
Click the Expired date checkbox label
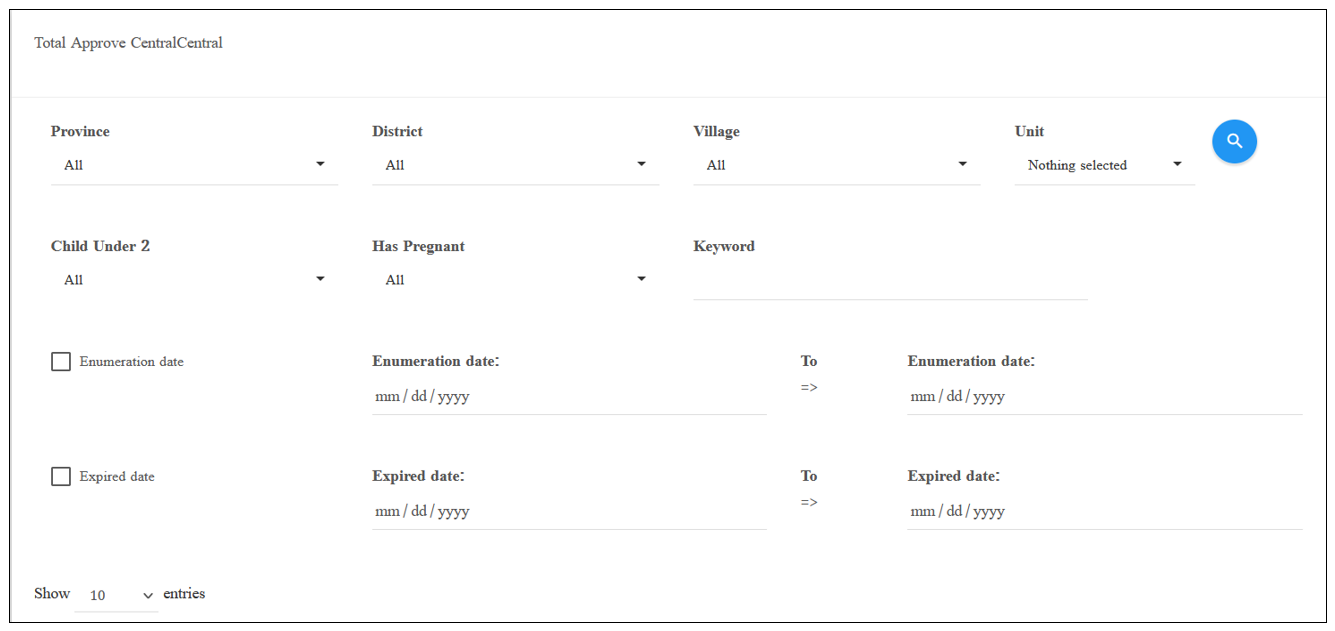117,477
